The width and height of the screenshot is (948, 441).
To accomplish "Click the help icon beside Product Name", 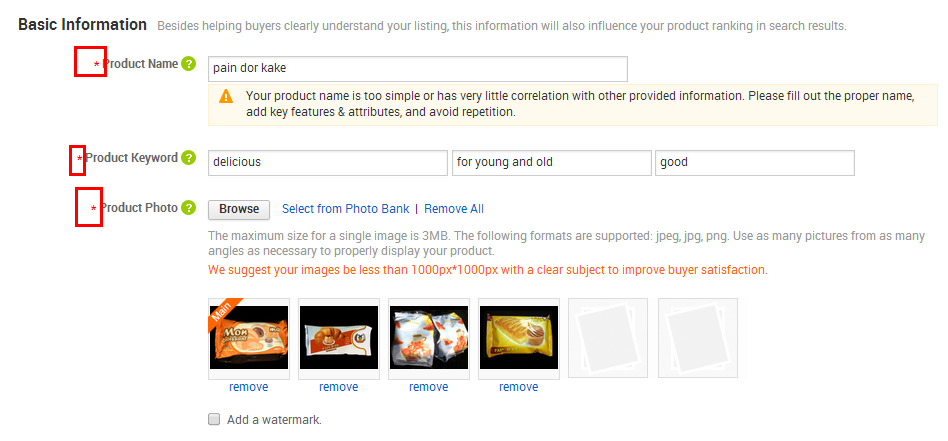I will click(189, 64).
